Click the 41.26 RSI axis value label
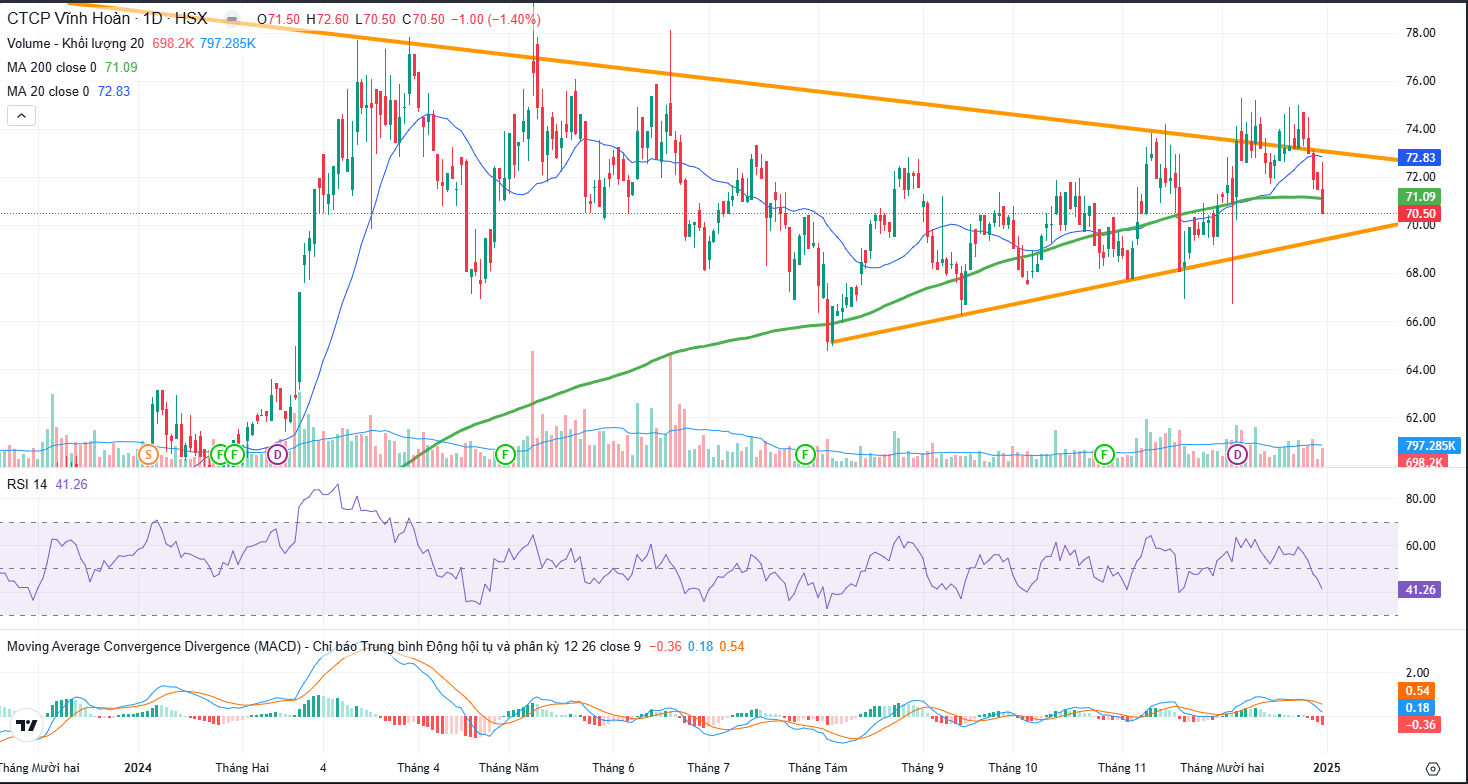Screen dimensions: 1468x784 tap(1421, 590)
